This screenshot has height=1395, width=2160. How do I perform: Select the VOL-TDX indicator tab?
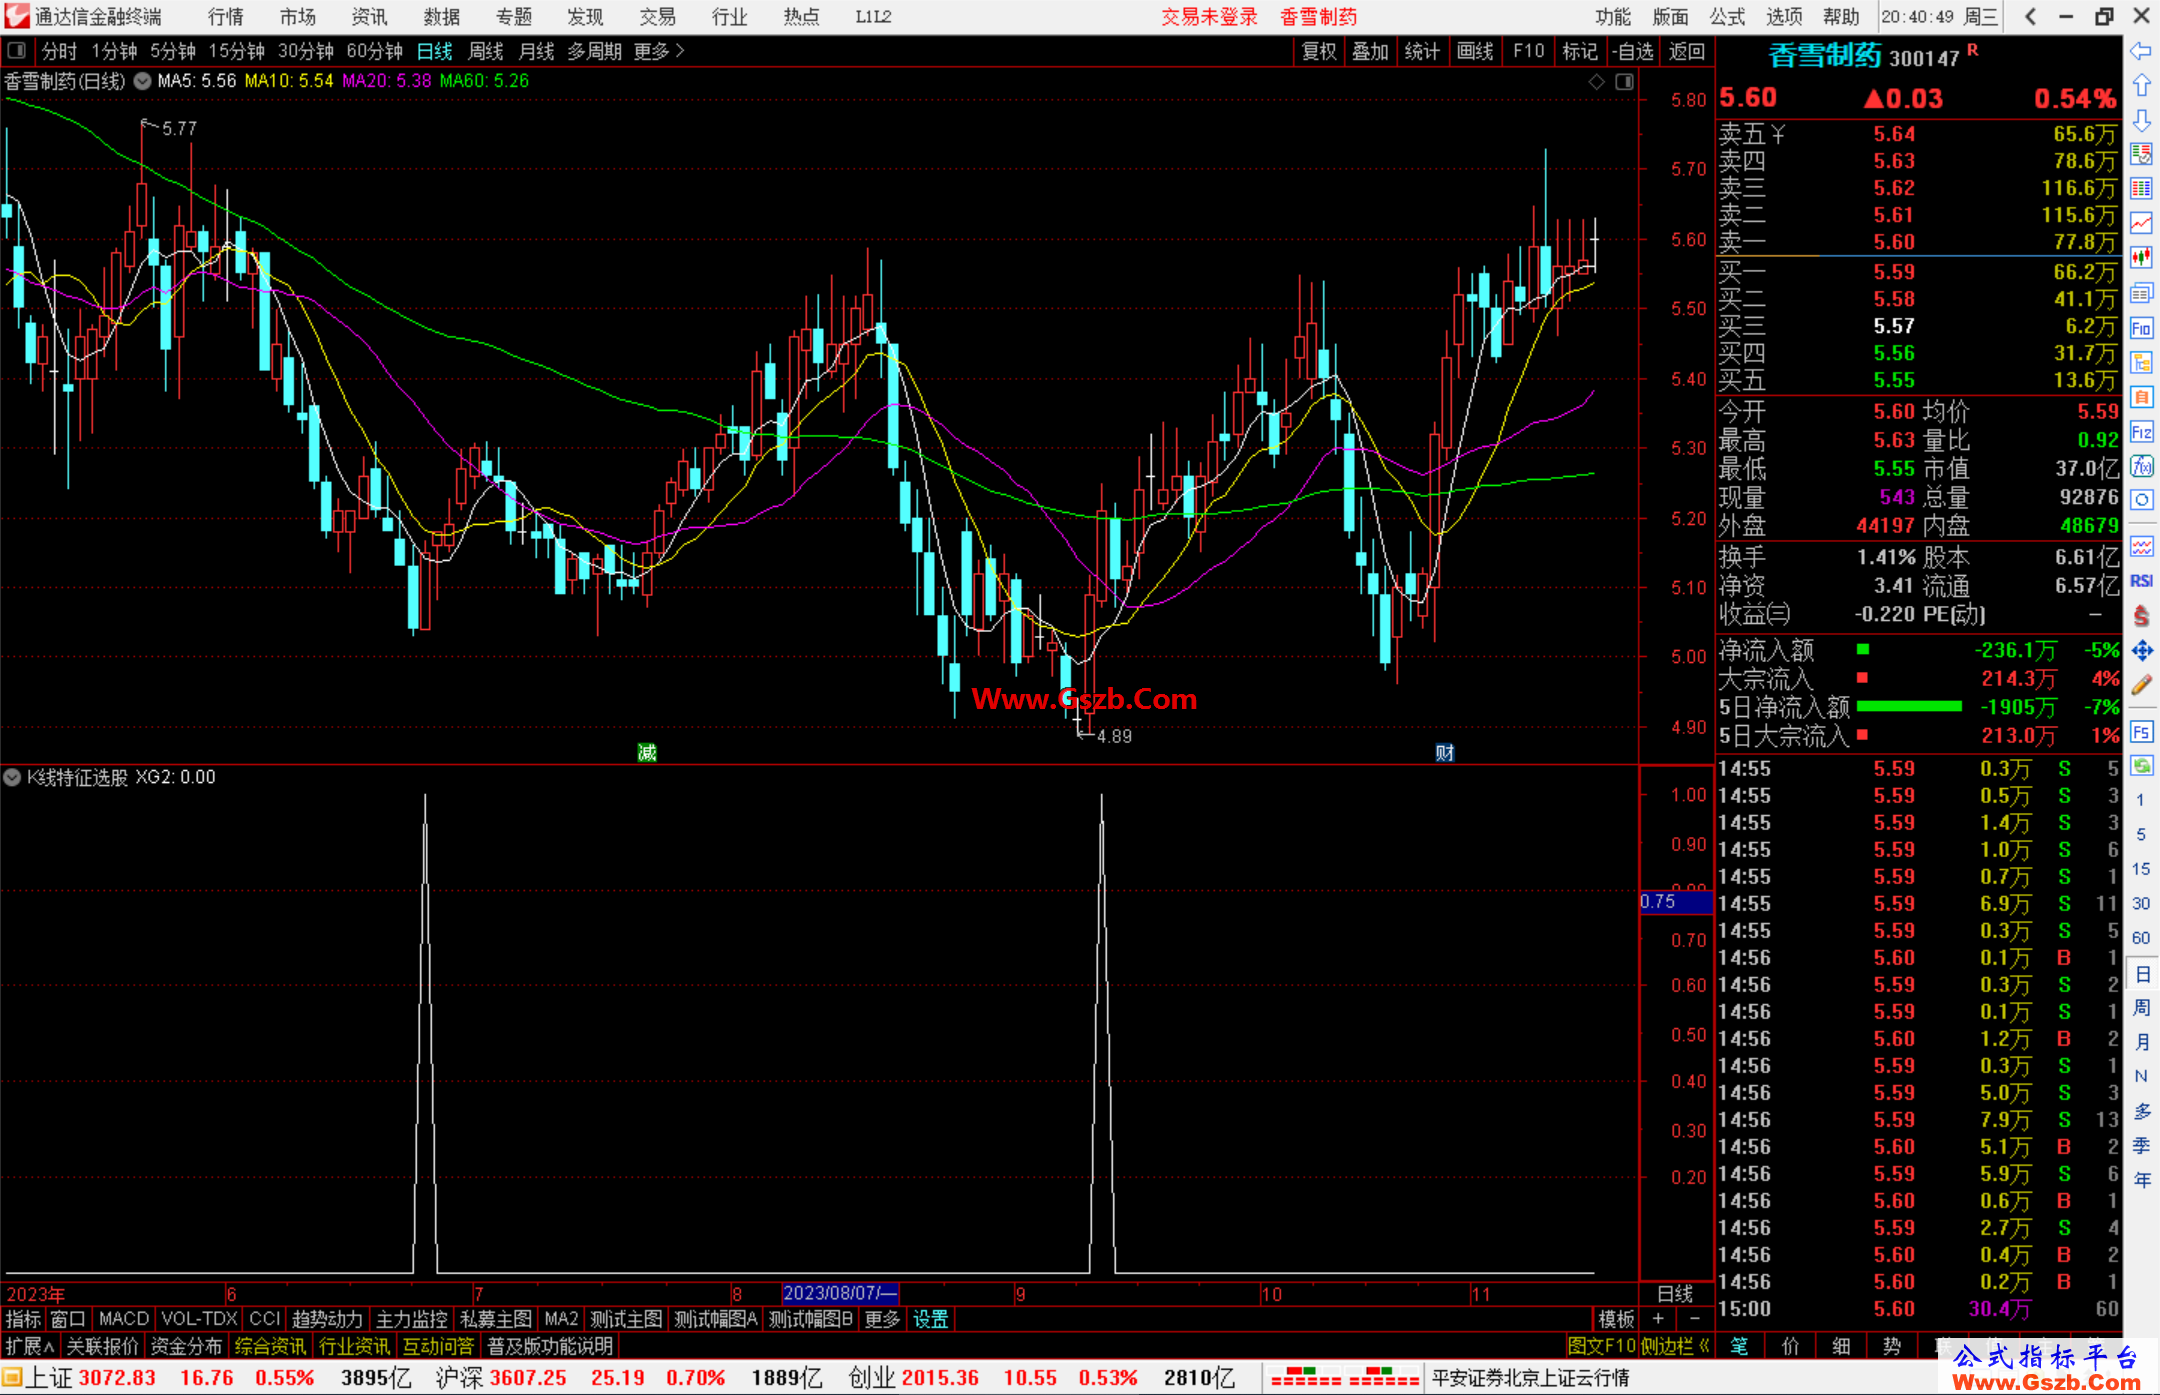point(199,1320)
